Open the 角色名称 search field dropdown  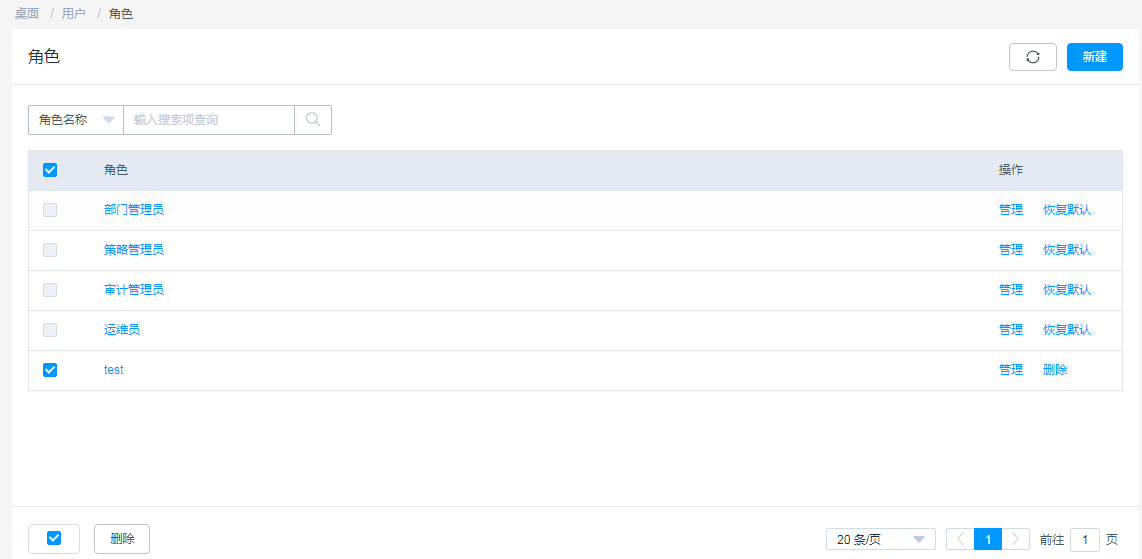[76, 120]
